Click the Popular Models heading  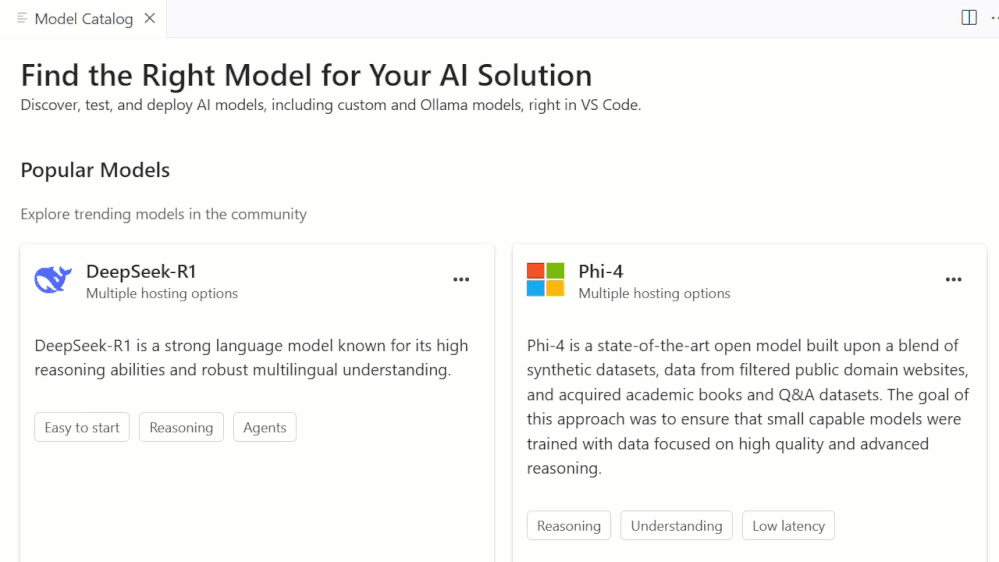click(95, 170)
